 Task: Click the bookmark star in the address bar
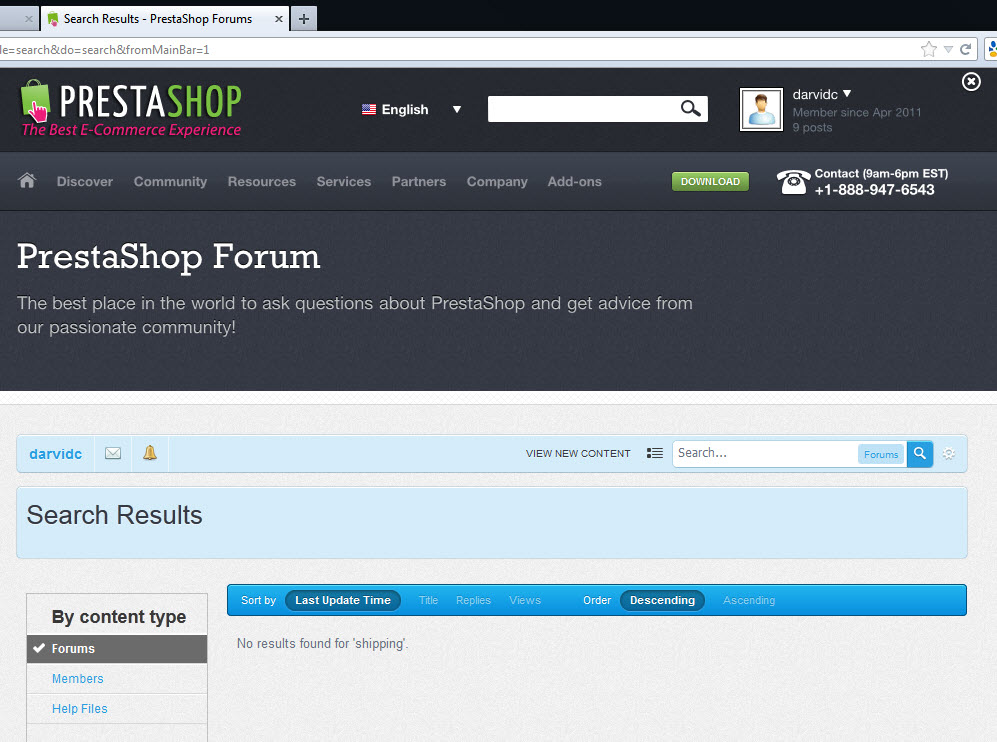coord(928,50)
